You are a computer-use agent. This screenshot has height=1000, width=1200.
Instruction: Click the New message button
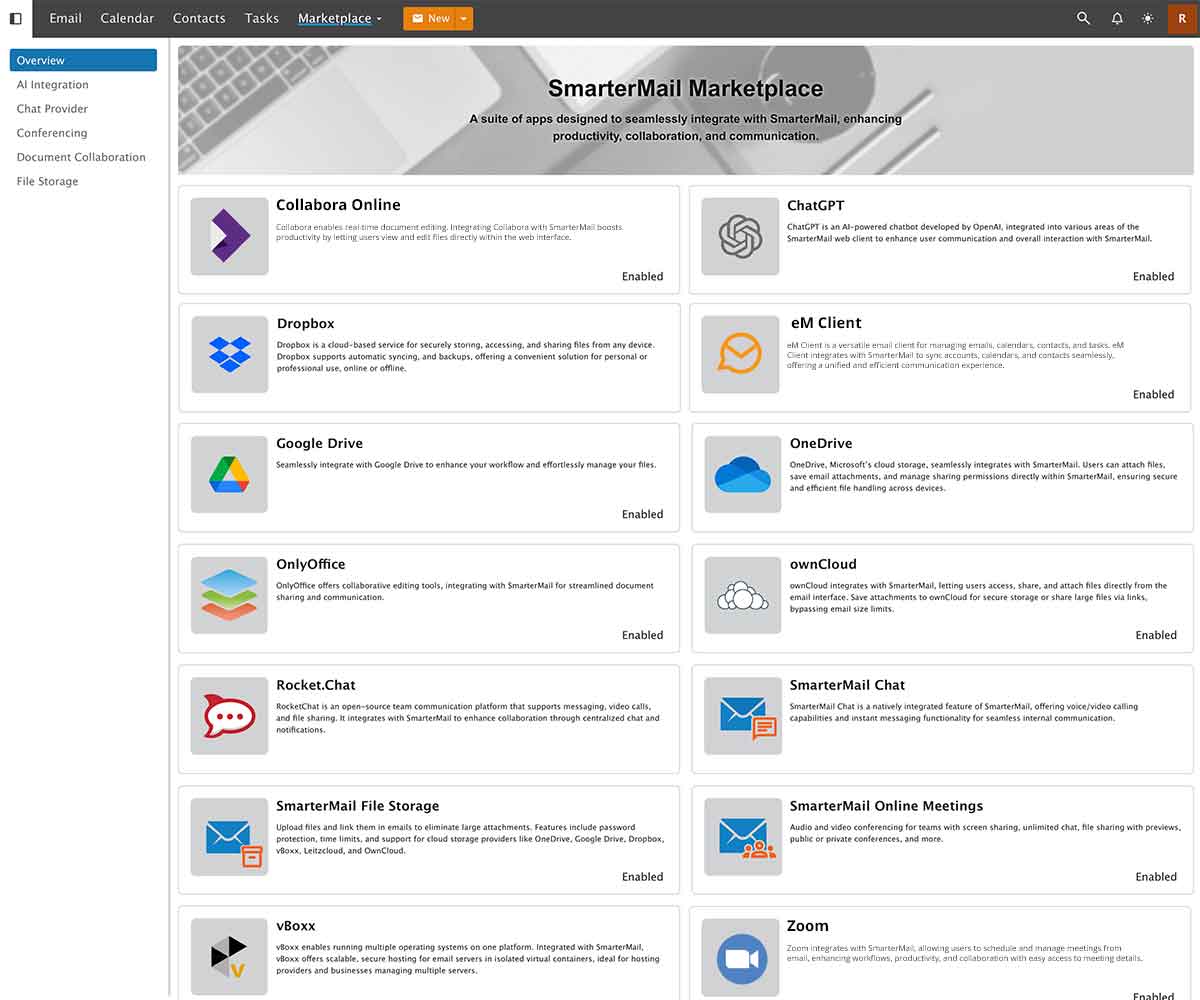tap(430, 18)
